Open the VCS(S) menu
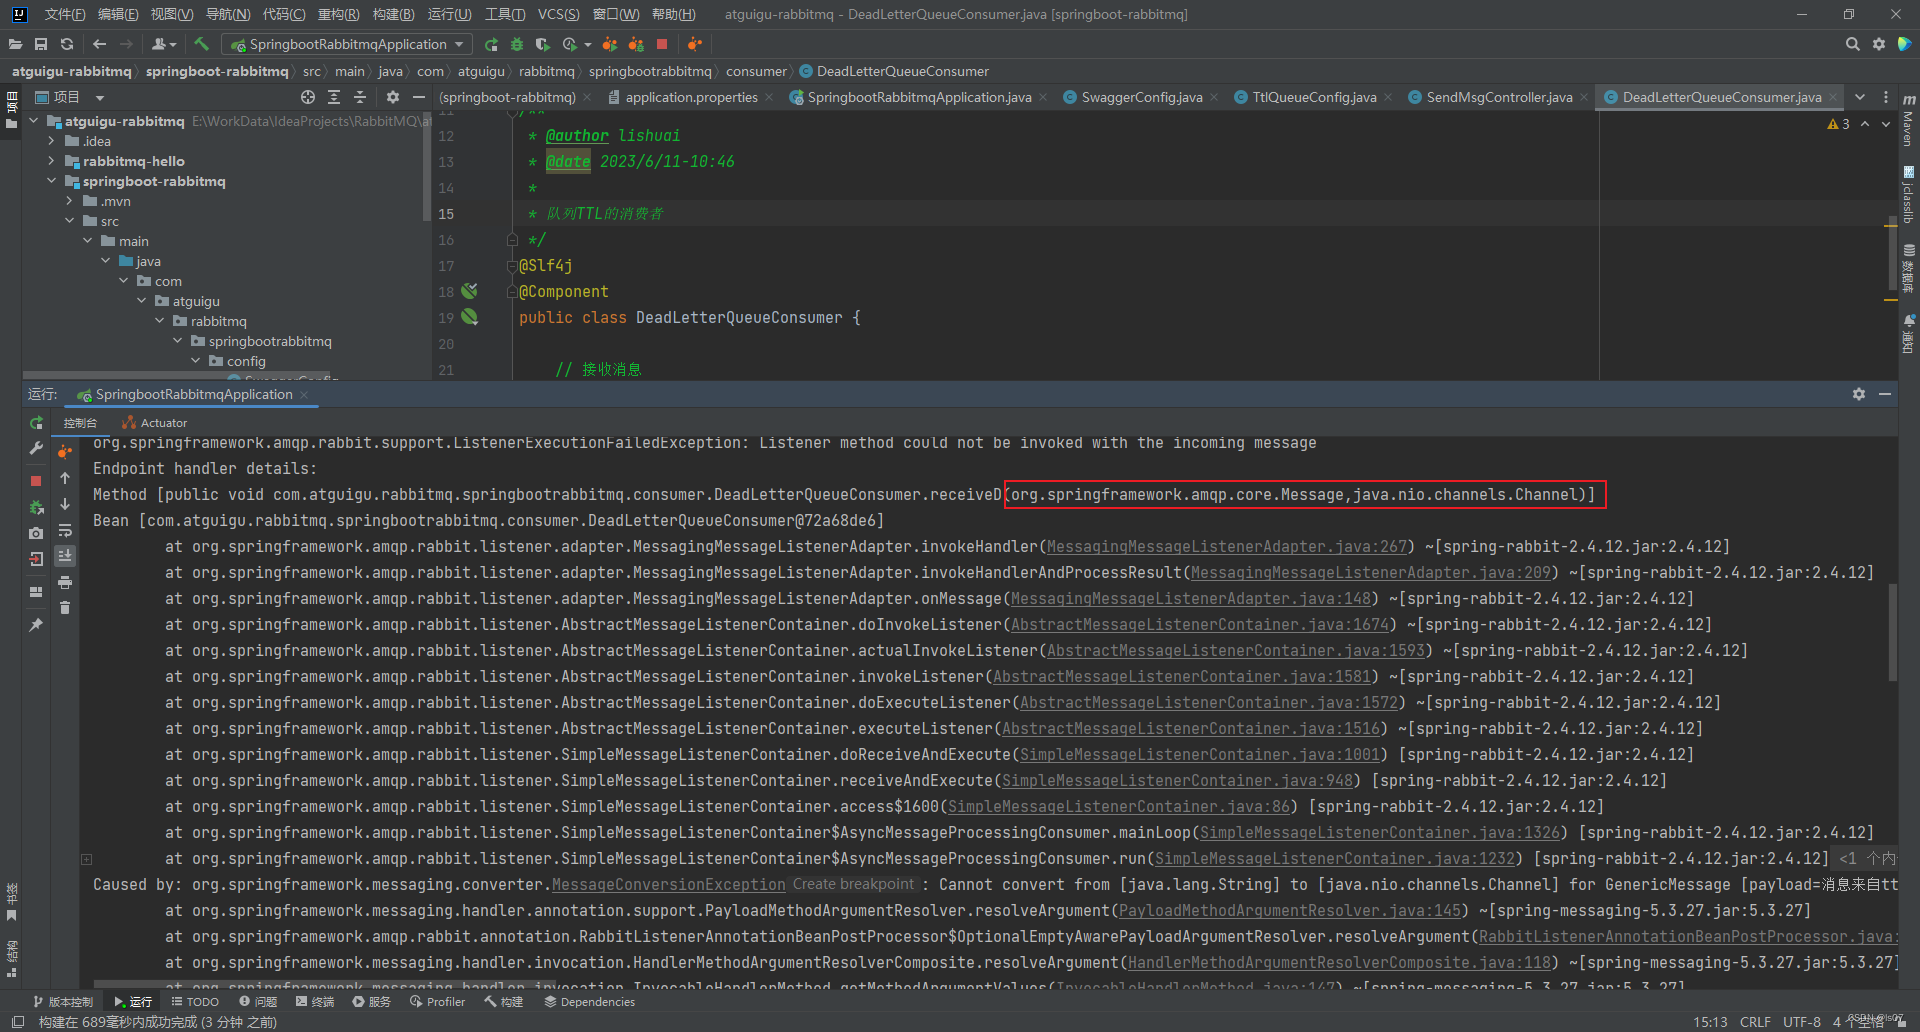 click(558, 14)
